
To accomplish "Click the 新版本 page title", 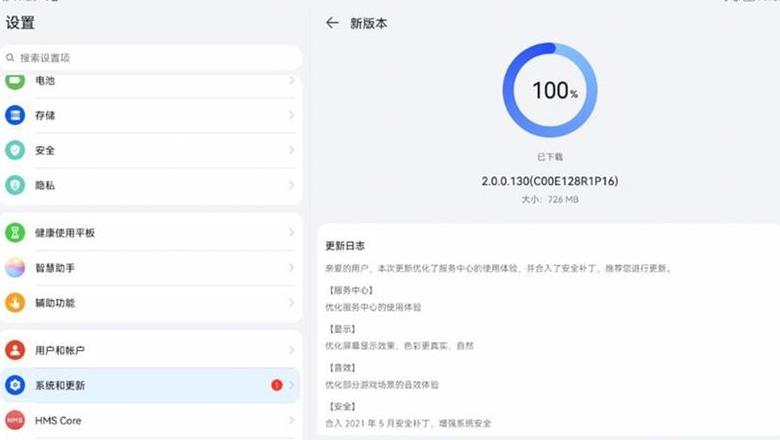I will (369, 23).
